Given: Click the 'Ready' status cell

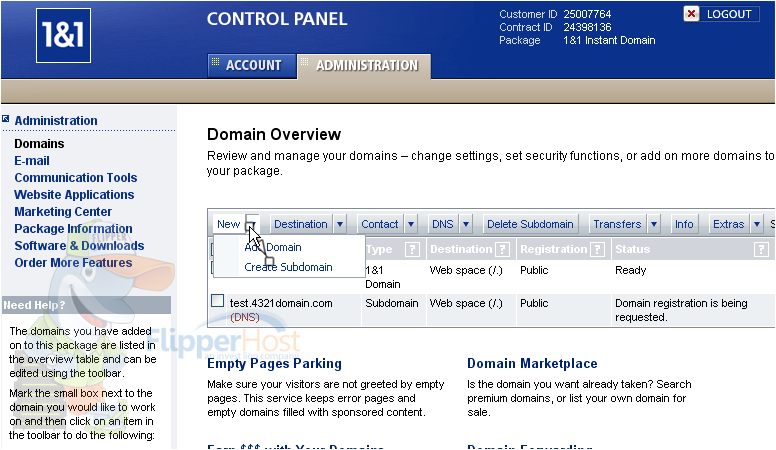Looking at the screenshot, I should coord(630,270).
